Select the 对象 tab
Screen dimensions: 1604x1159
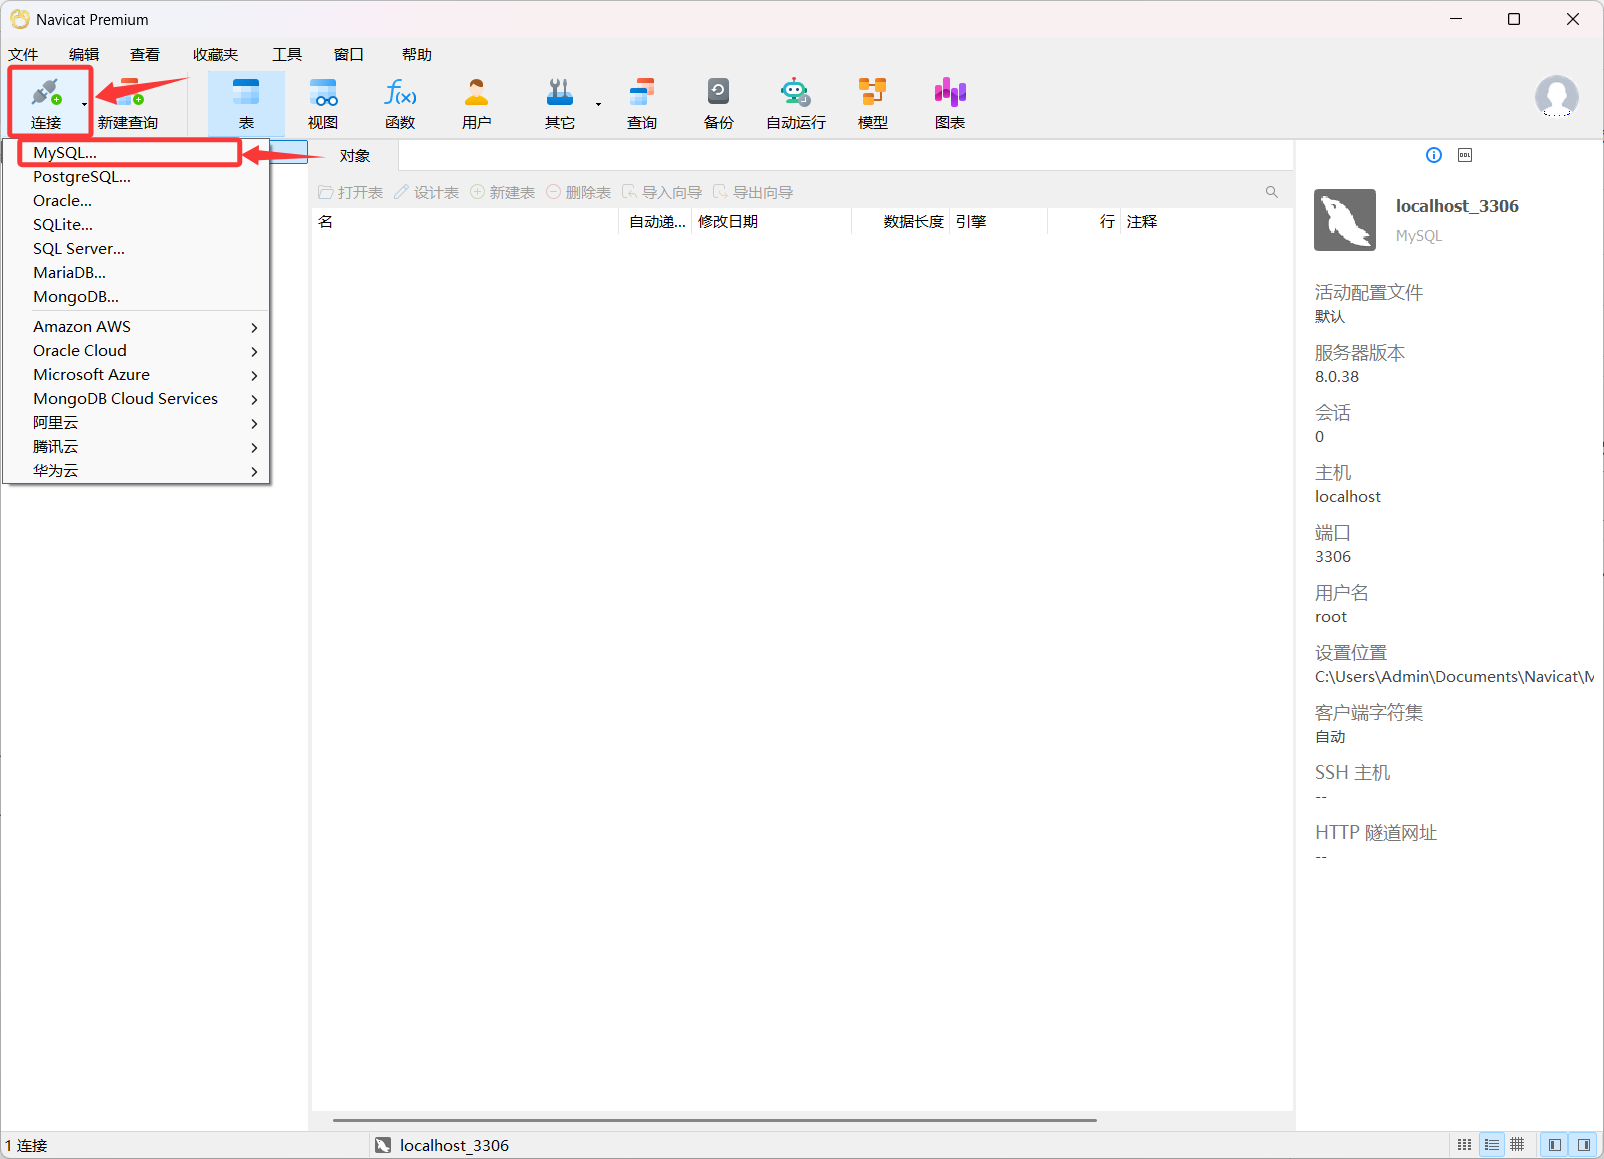point(355,156)
